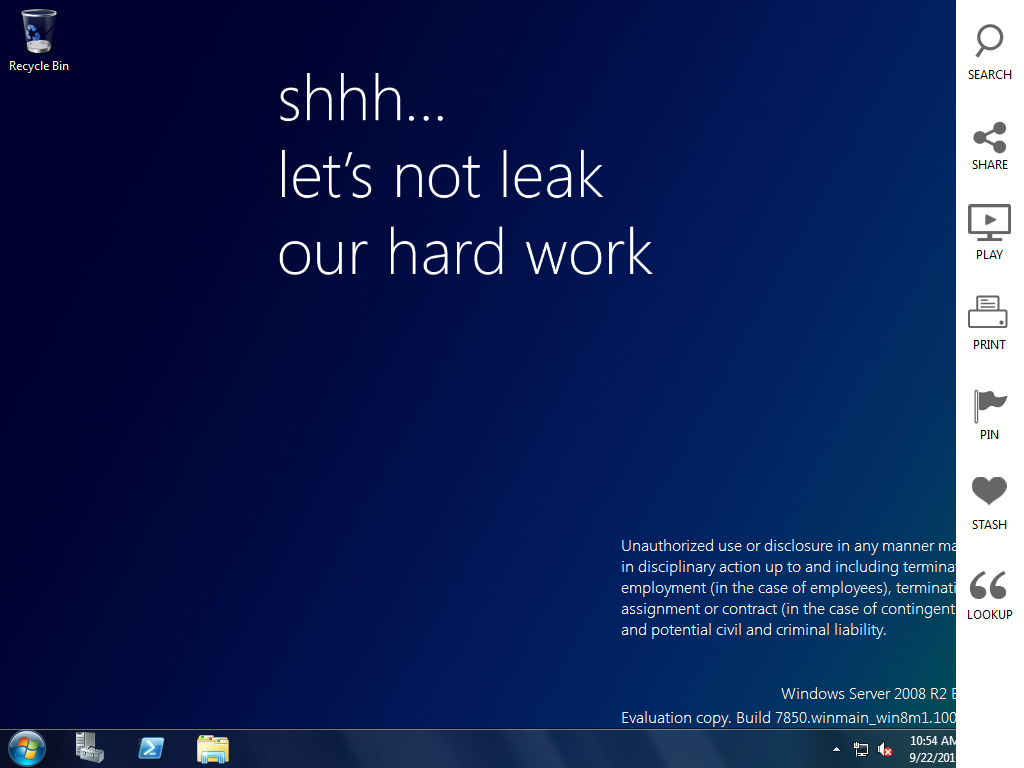The height and width of the screenshot is (768, 1024).
Task: Select the Recycle Bin desktop icon
Action: point(39,40)
